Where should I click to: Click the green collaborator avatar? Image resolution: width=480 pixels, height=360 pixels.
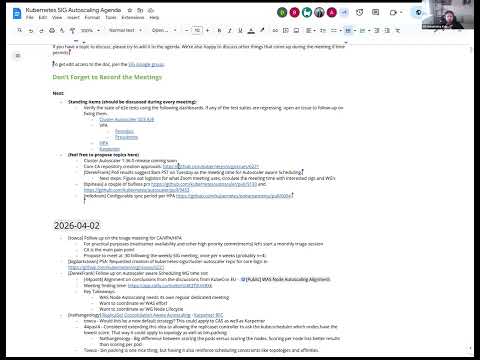click(282, 13)
